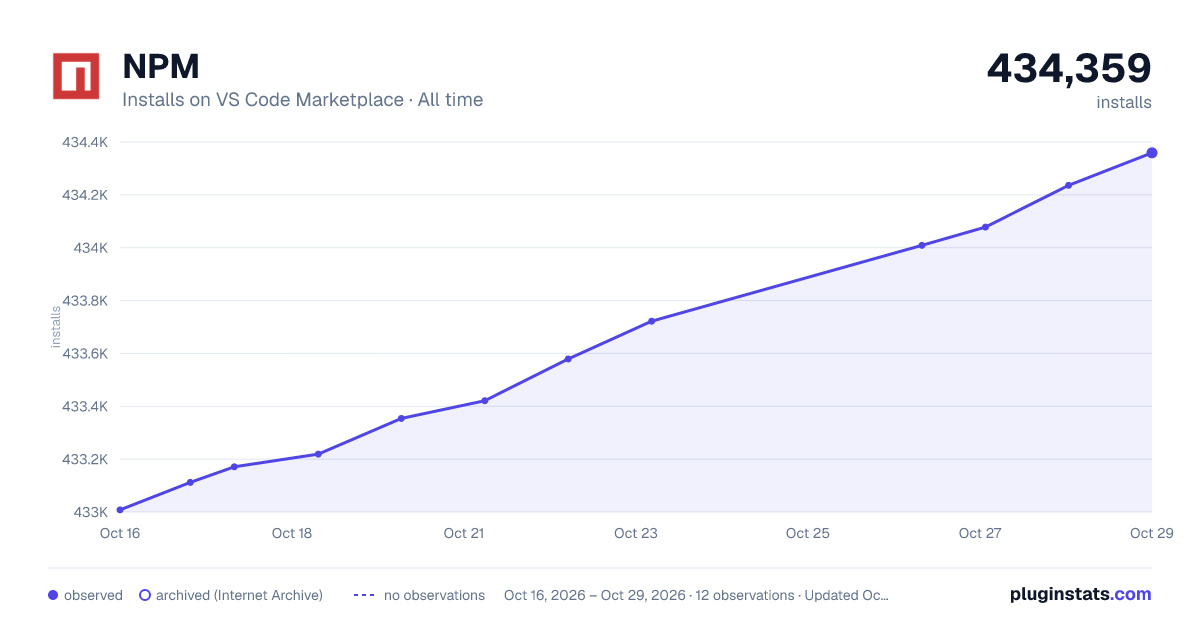Click 'Installs on VS Code Marketplace' subtitle
Image resolution: width=1200 pixels, height=630 pixels.
coord(263,100)
